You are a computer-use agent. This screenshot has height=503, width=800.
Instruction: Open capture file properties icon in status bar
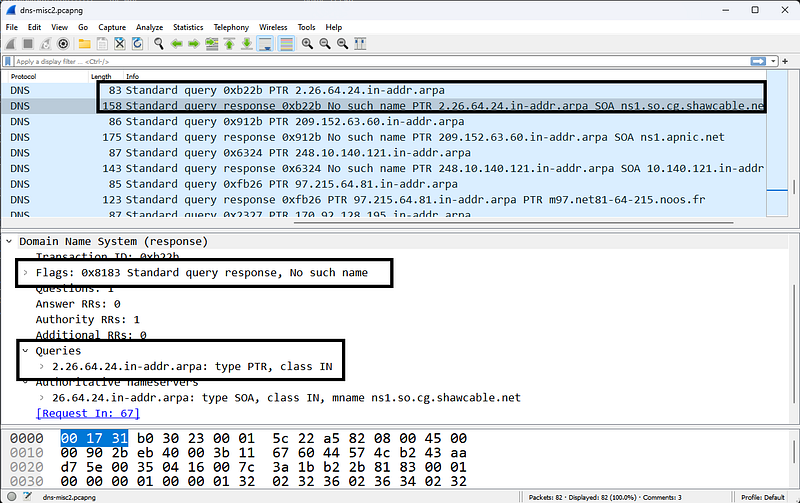28,496
